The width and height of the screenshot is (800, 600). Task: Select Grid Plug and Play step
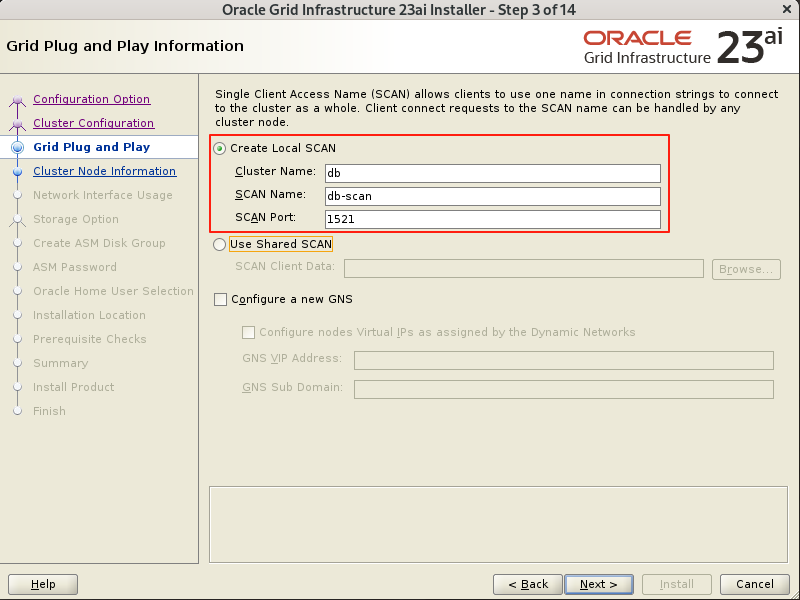(x=91, y=147)
